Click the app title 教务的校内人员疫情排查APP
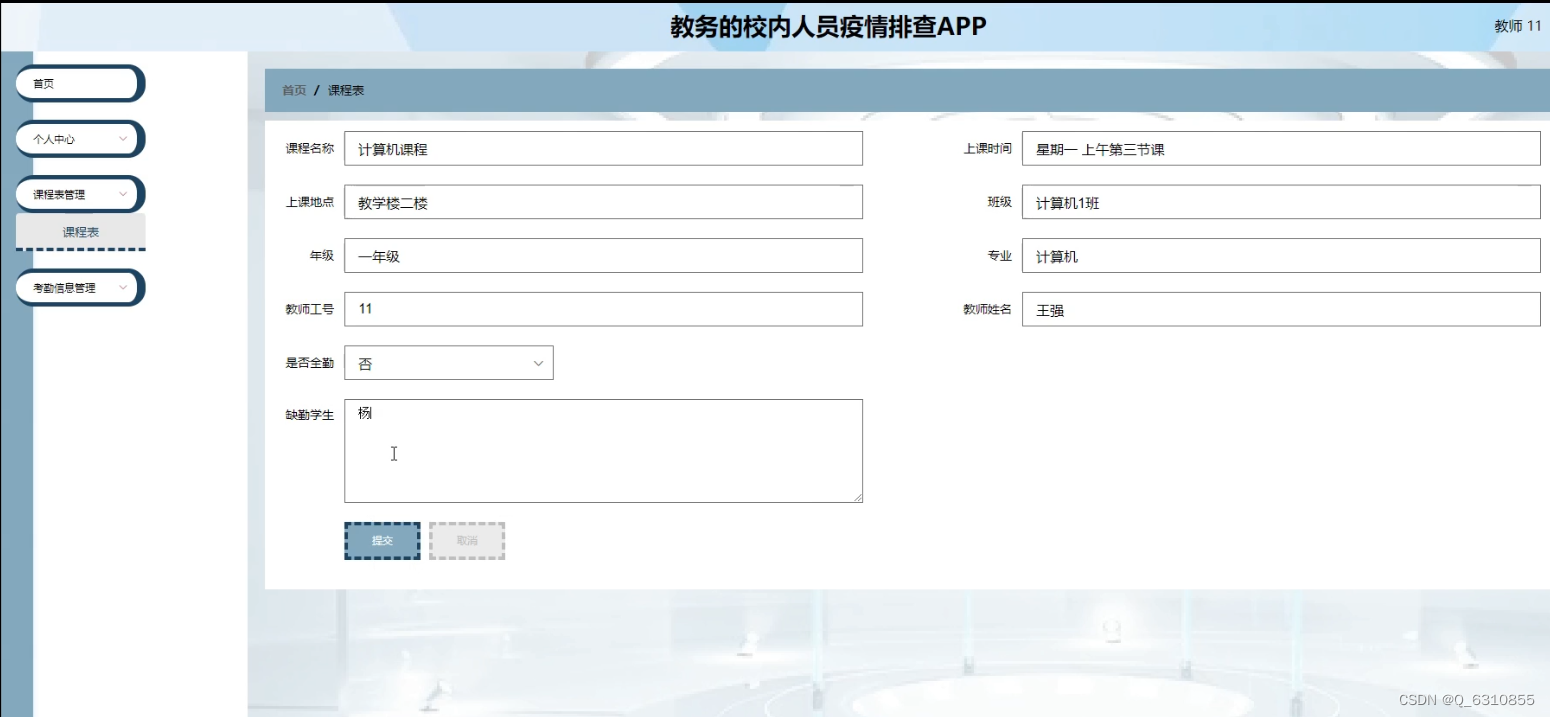 [x=828, y=27]
